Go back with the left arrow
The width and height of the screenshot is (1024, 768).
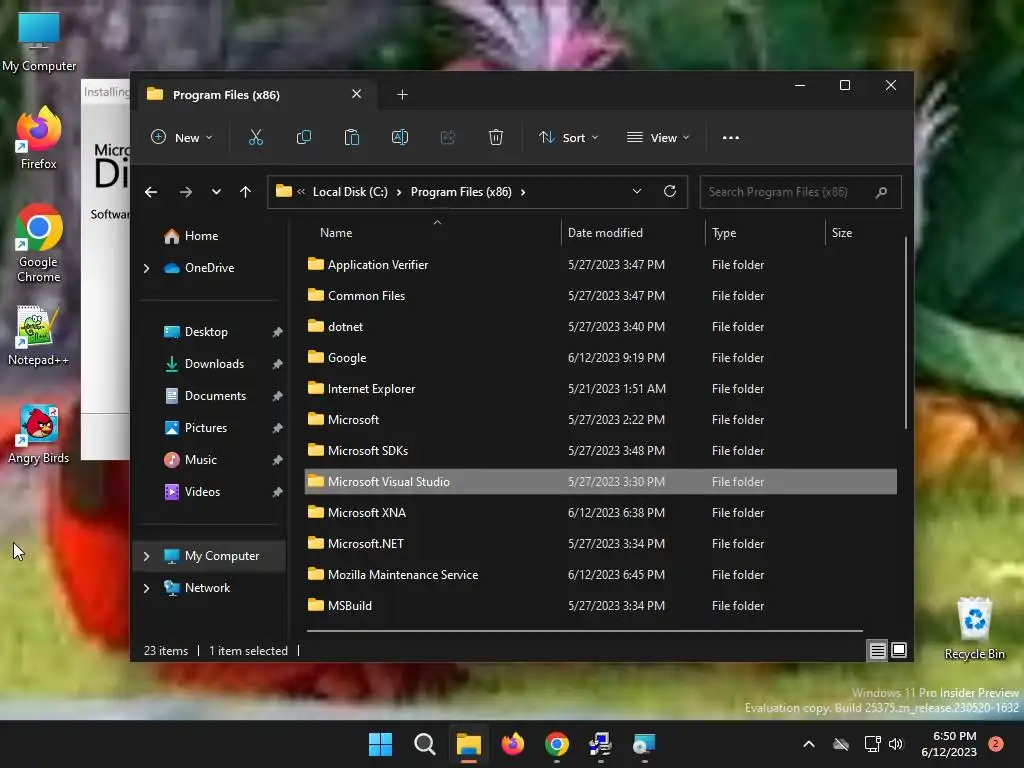(x=151, y=192)
